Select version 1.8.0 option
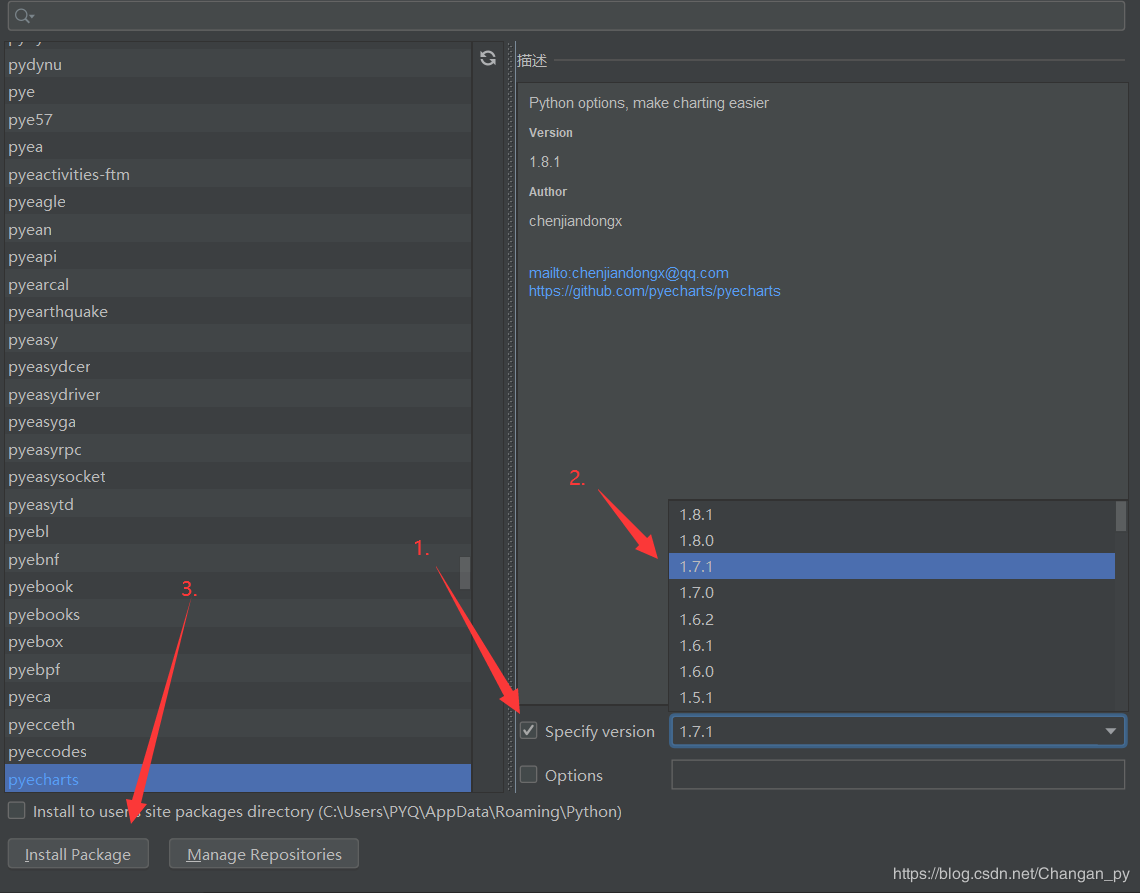 (696, 541)
